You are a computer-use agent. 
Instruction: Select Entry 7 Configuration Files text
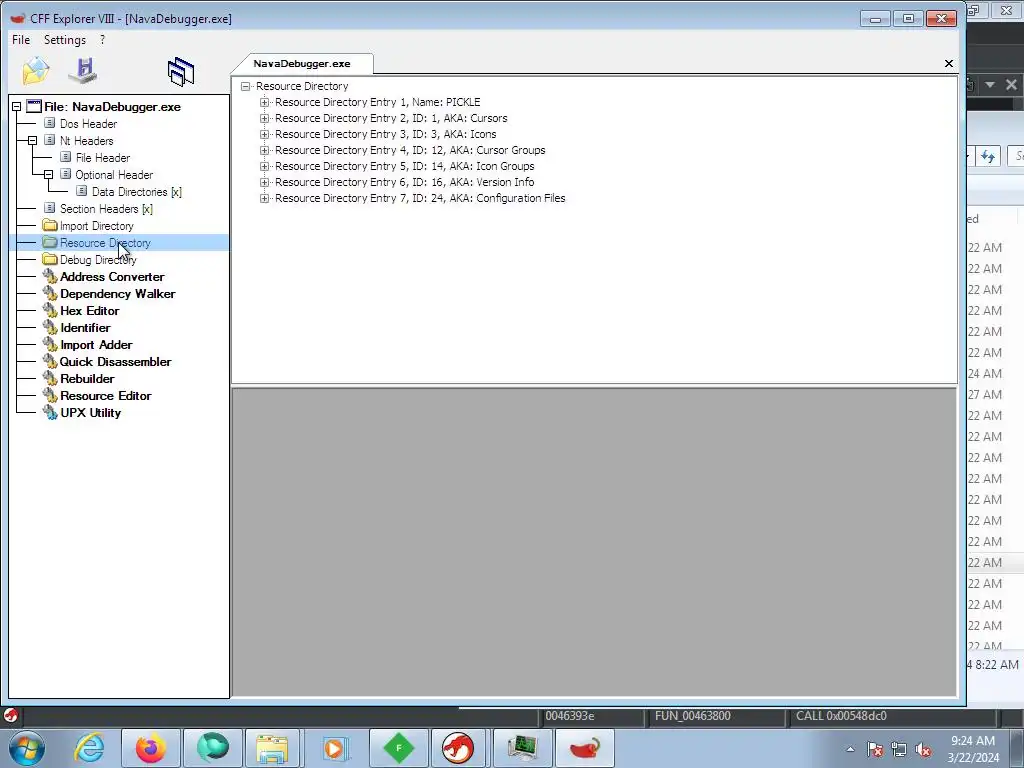[420, 198]
